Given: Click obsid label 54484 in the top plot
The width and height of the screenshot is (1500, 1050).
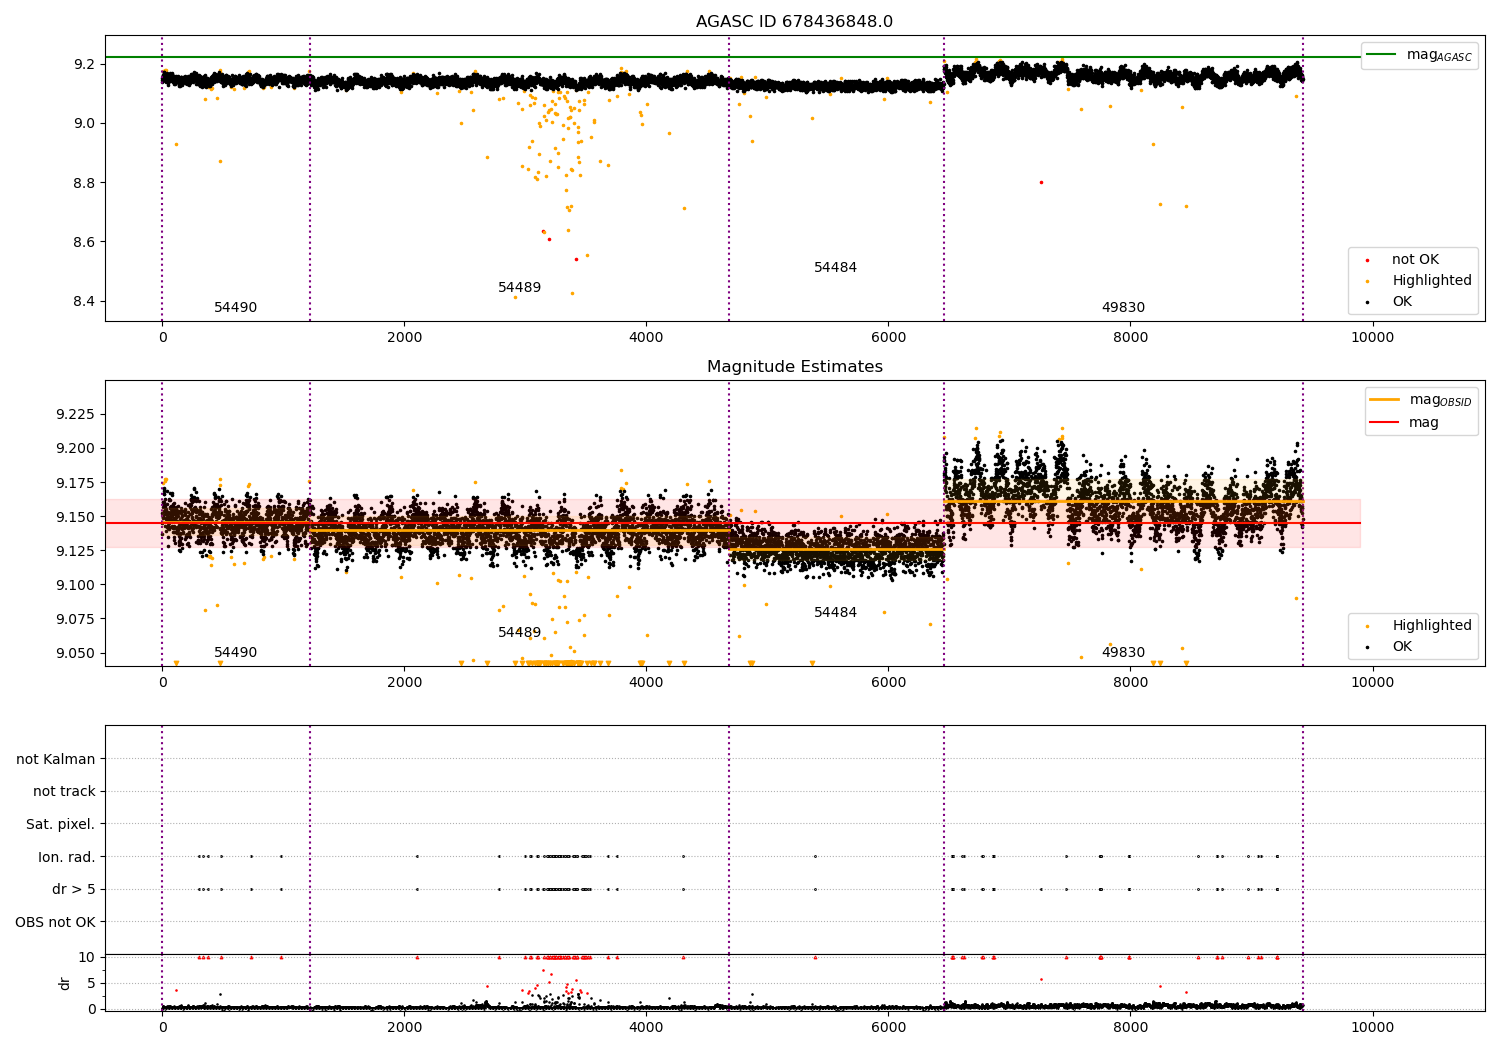Looking at the screenshot, I should click(835, 268).
